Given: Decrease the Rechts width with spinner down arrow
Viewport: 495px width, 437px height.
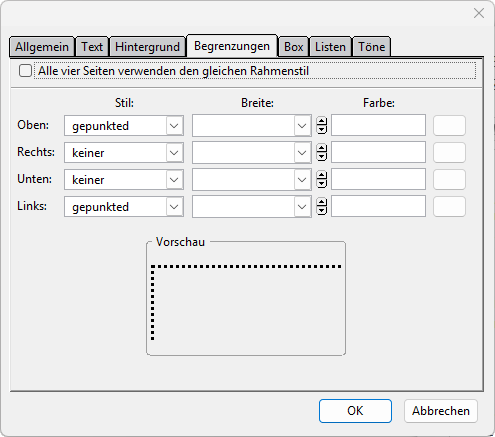Looking at the screenshot, I should [x=321, y=157].
